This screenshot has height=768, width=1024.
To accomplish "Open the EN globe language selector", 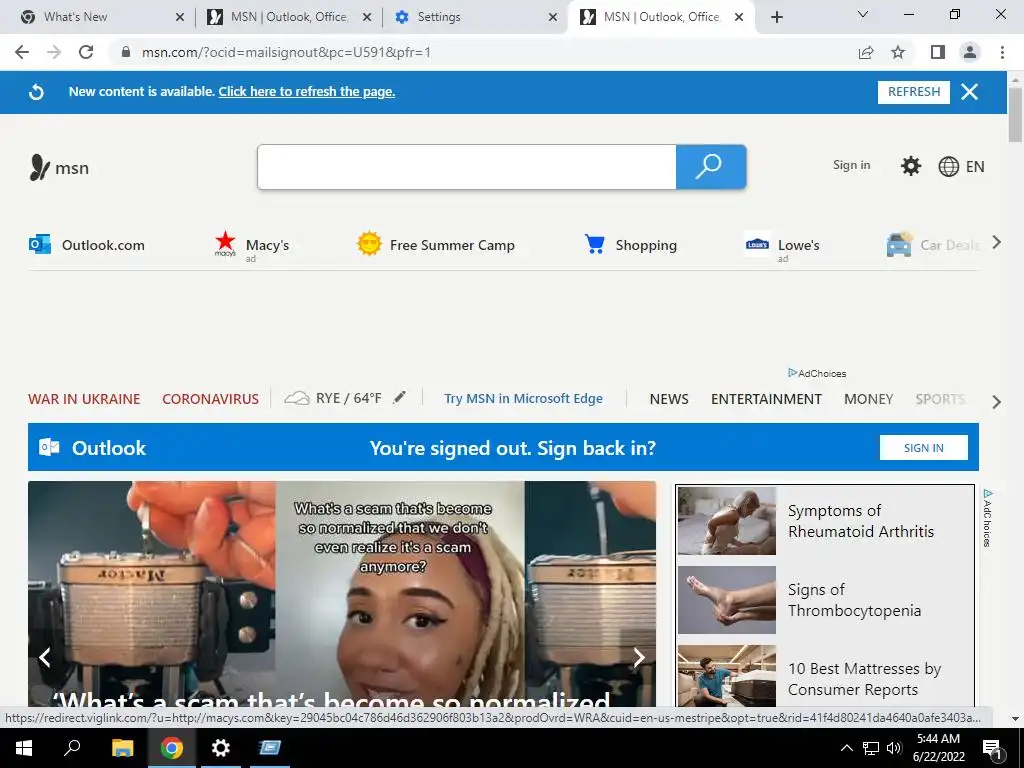I will 961,167.
